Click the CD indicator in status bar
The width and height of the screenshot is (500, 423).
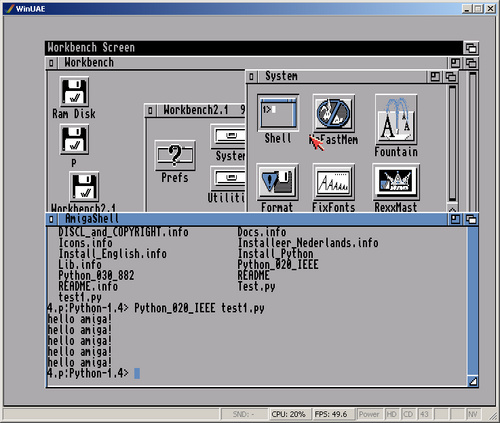(x=408, y=414)
